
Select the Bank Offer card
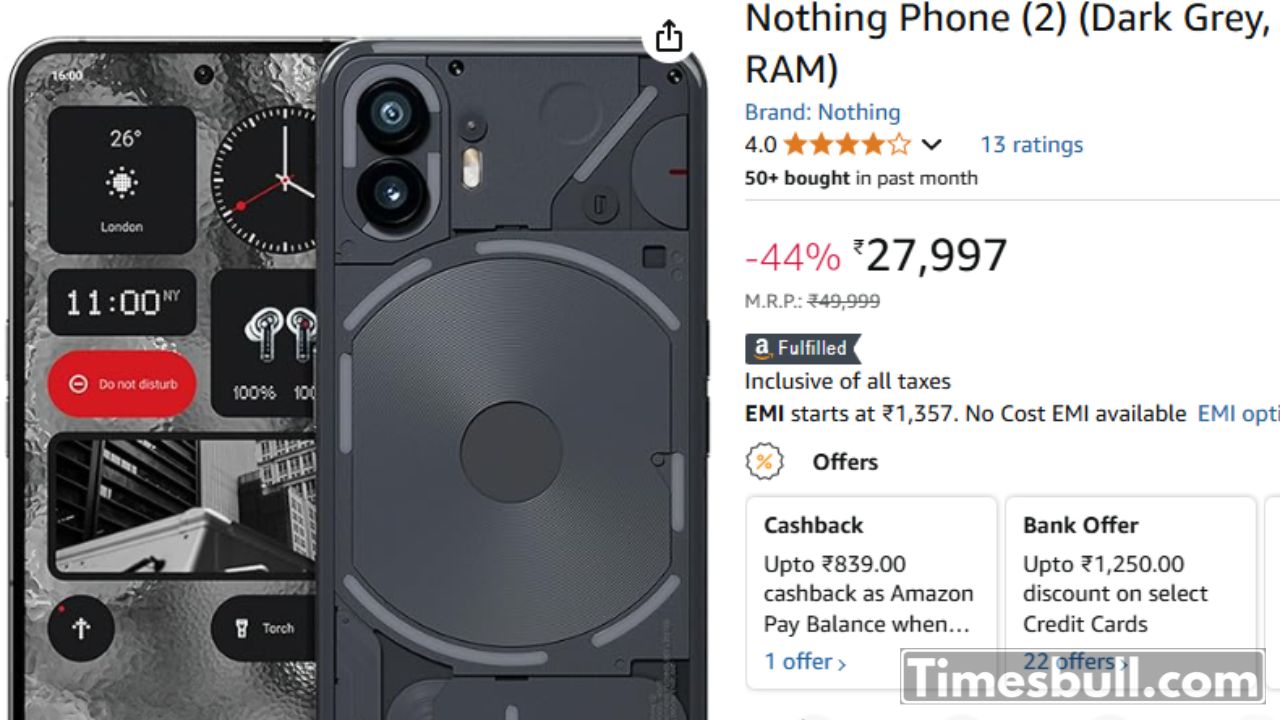pos(1130,580)
